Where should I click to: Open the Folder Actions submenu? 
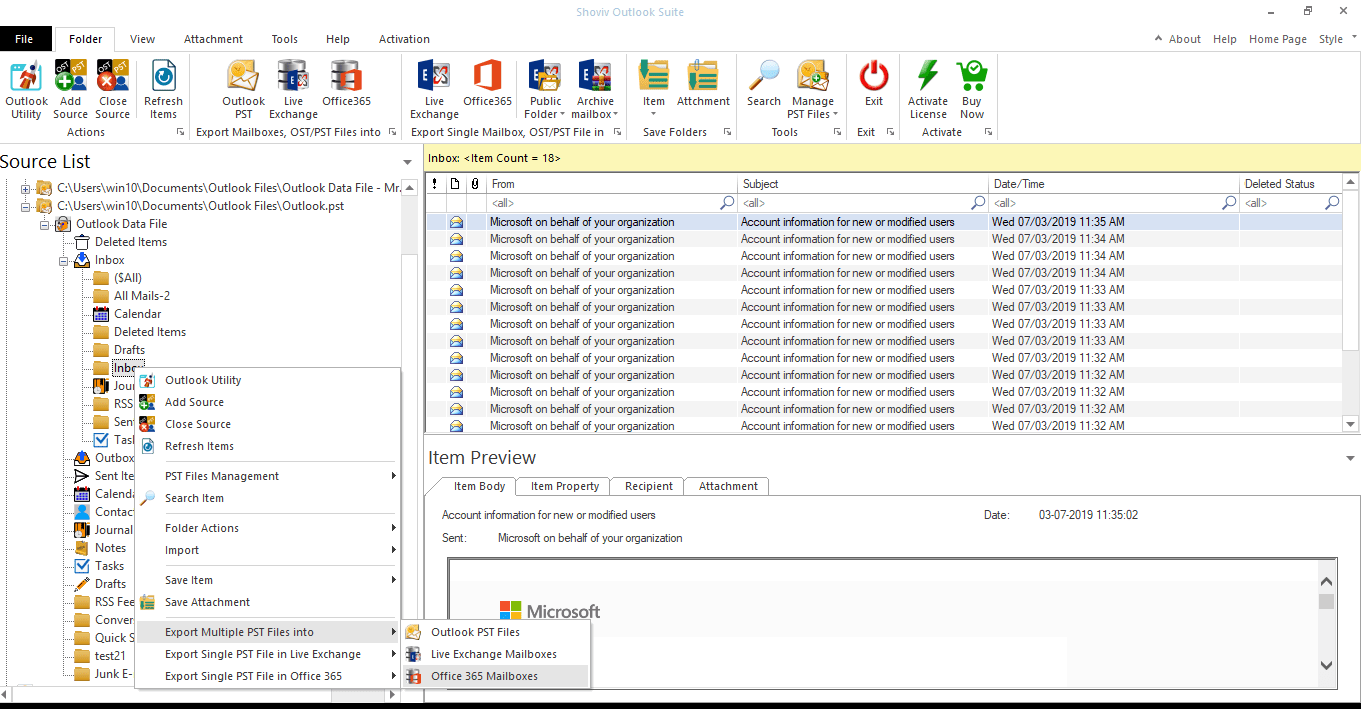(268, 528)
